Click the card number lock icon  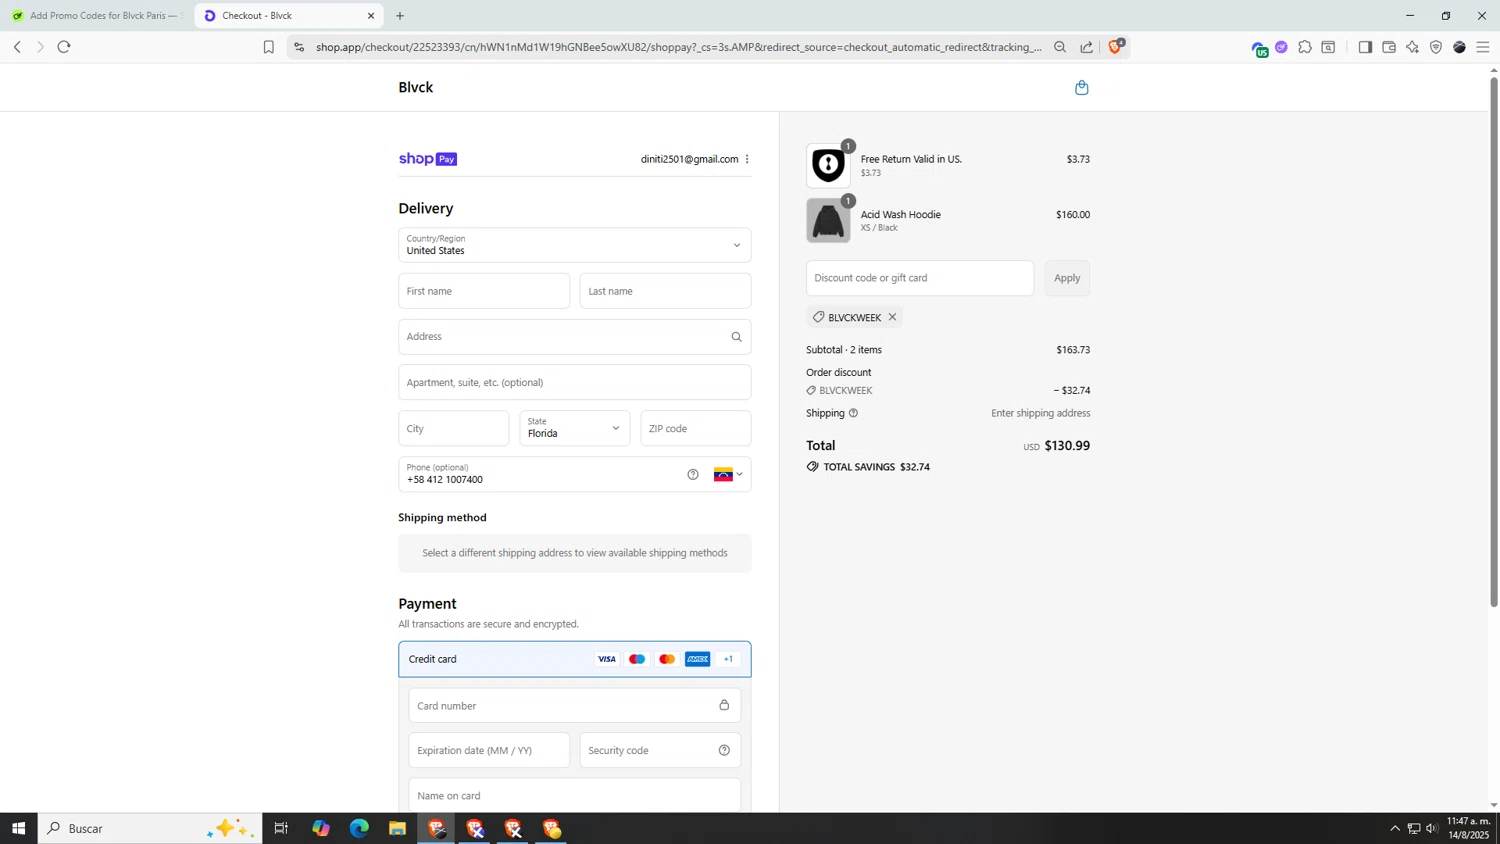[x=724, y=705]
